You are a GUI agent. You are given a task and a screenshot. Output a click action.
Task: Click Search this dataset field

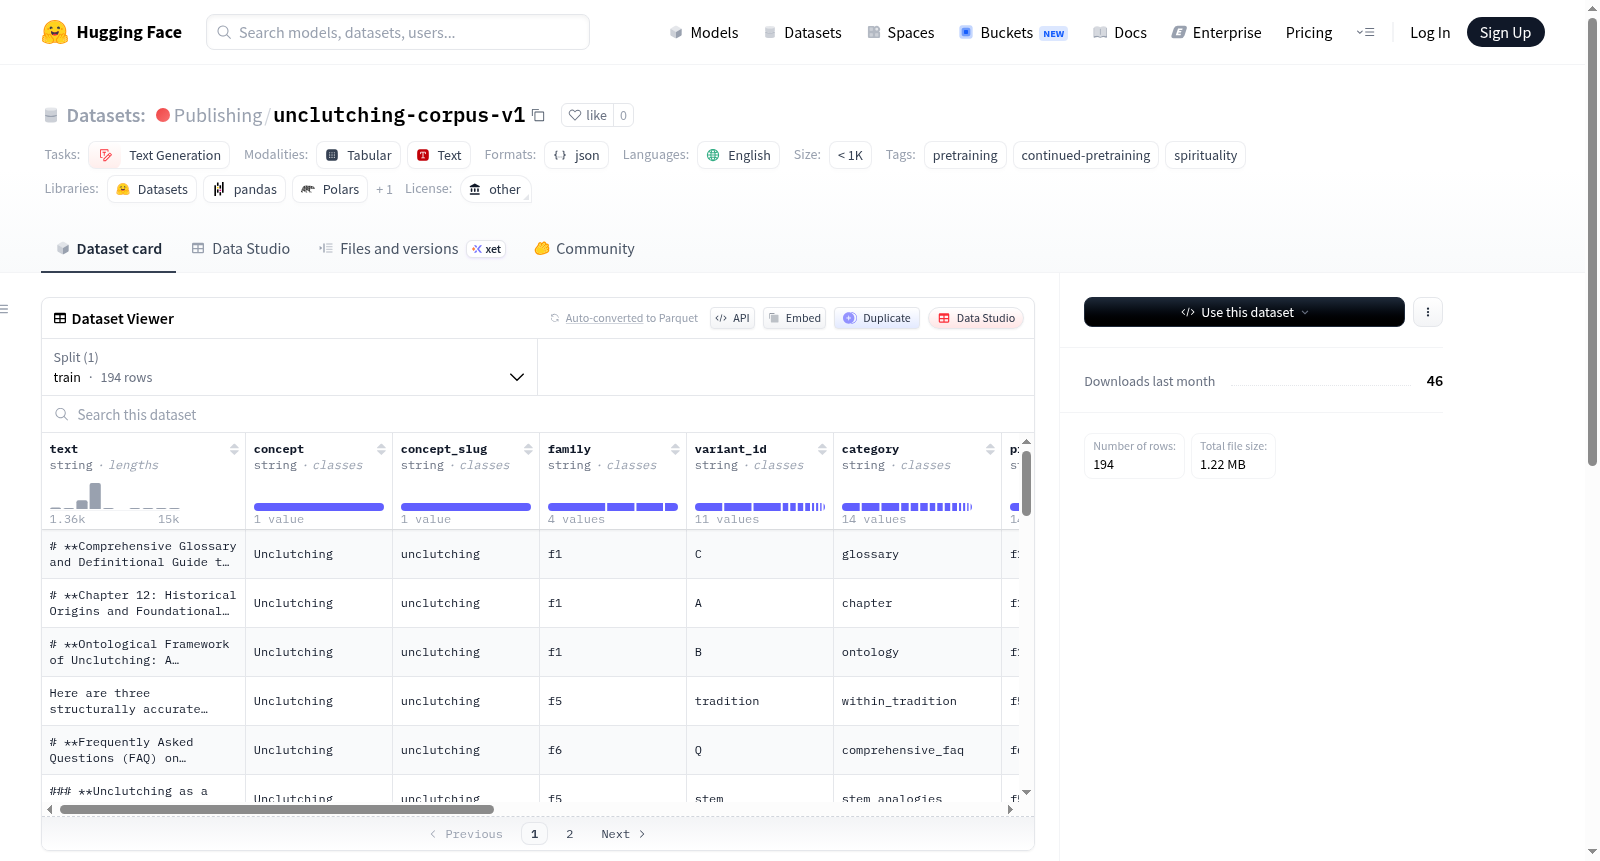click(x=538, y=414)
